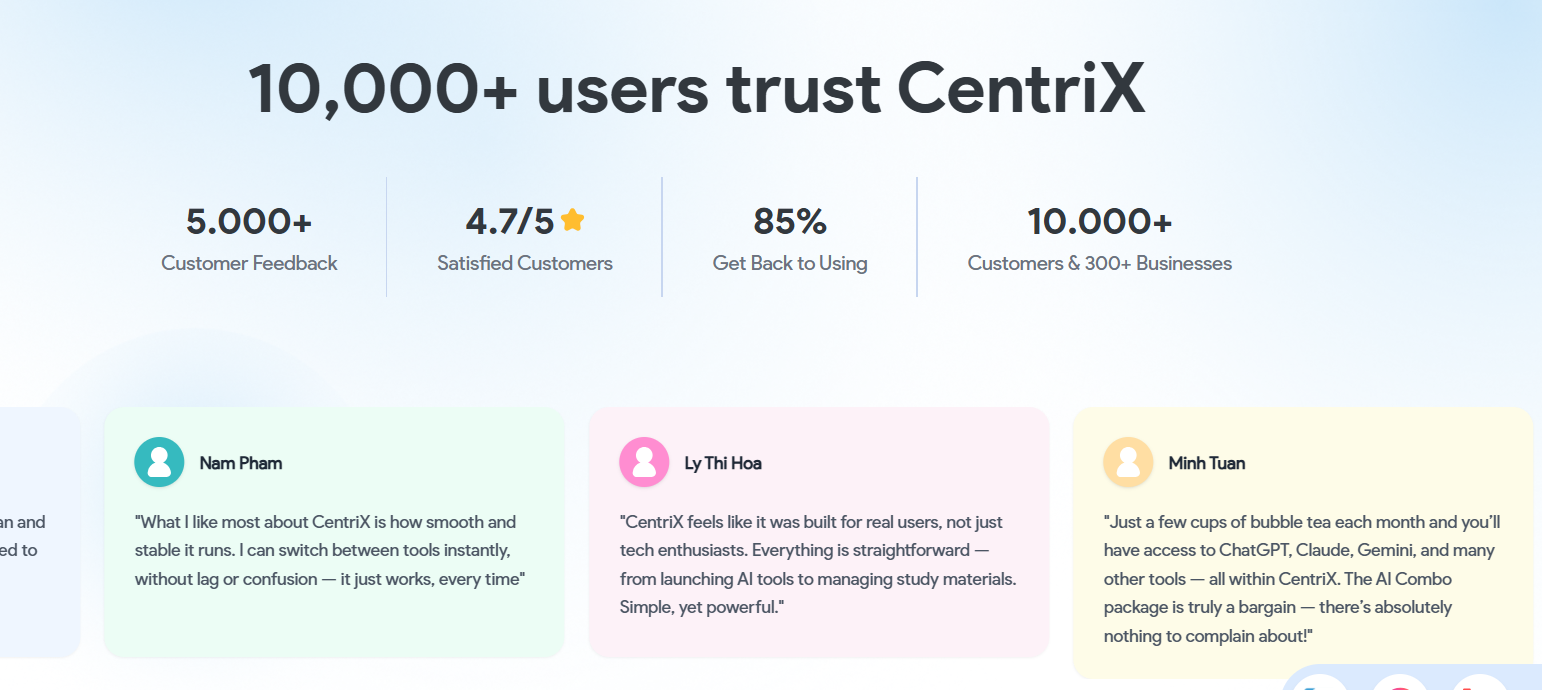
Task: Click the 'Simple, yet powerful.' quote text
Action: pos(702,607)
